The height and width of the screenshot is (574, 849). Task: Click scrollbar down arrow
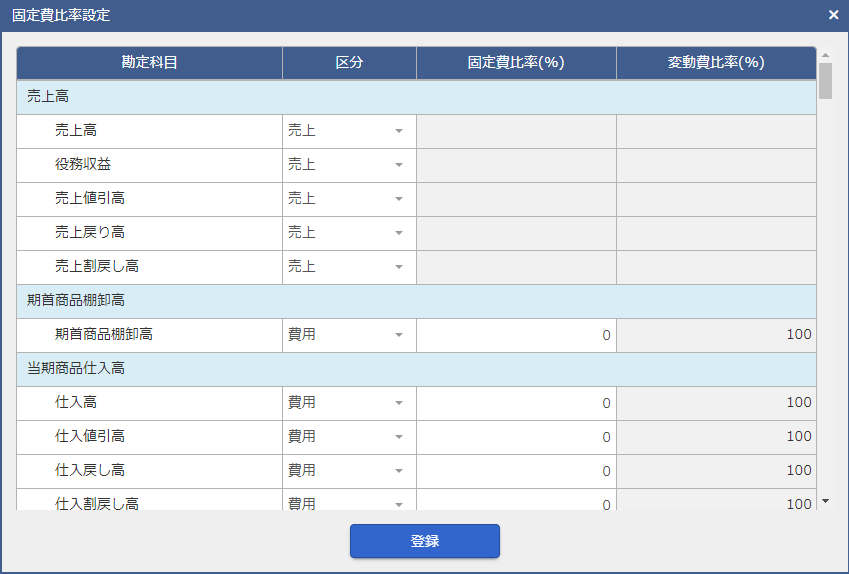pyautogui.click(x=825, y=501)
